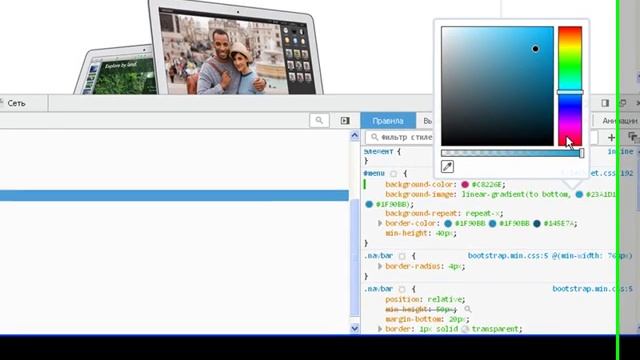
Task: Switch to the Правила tab
Action: coord(388,121)
